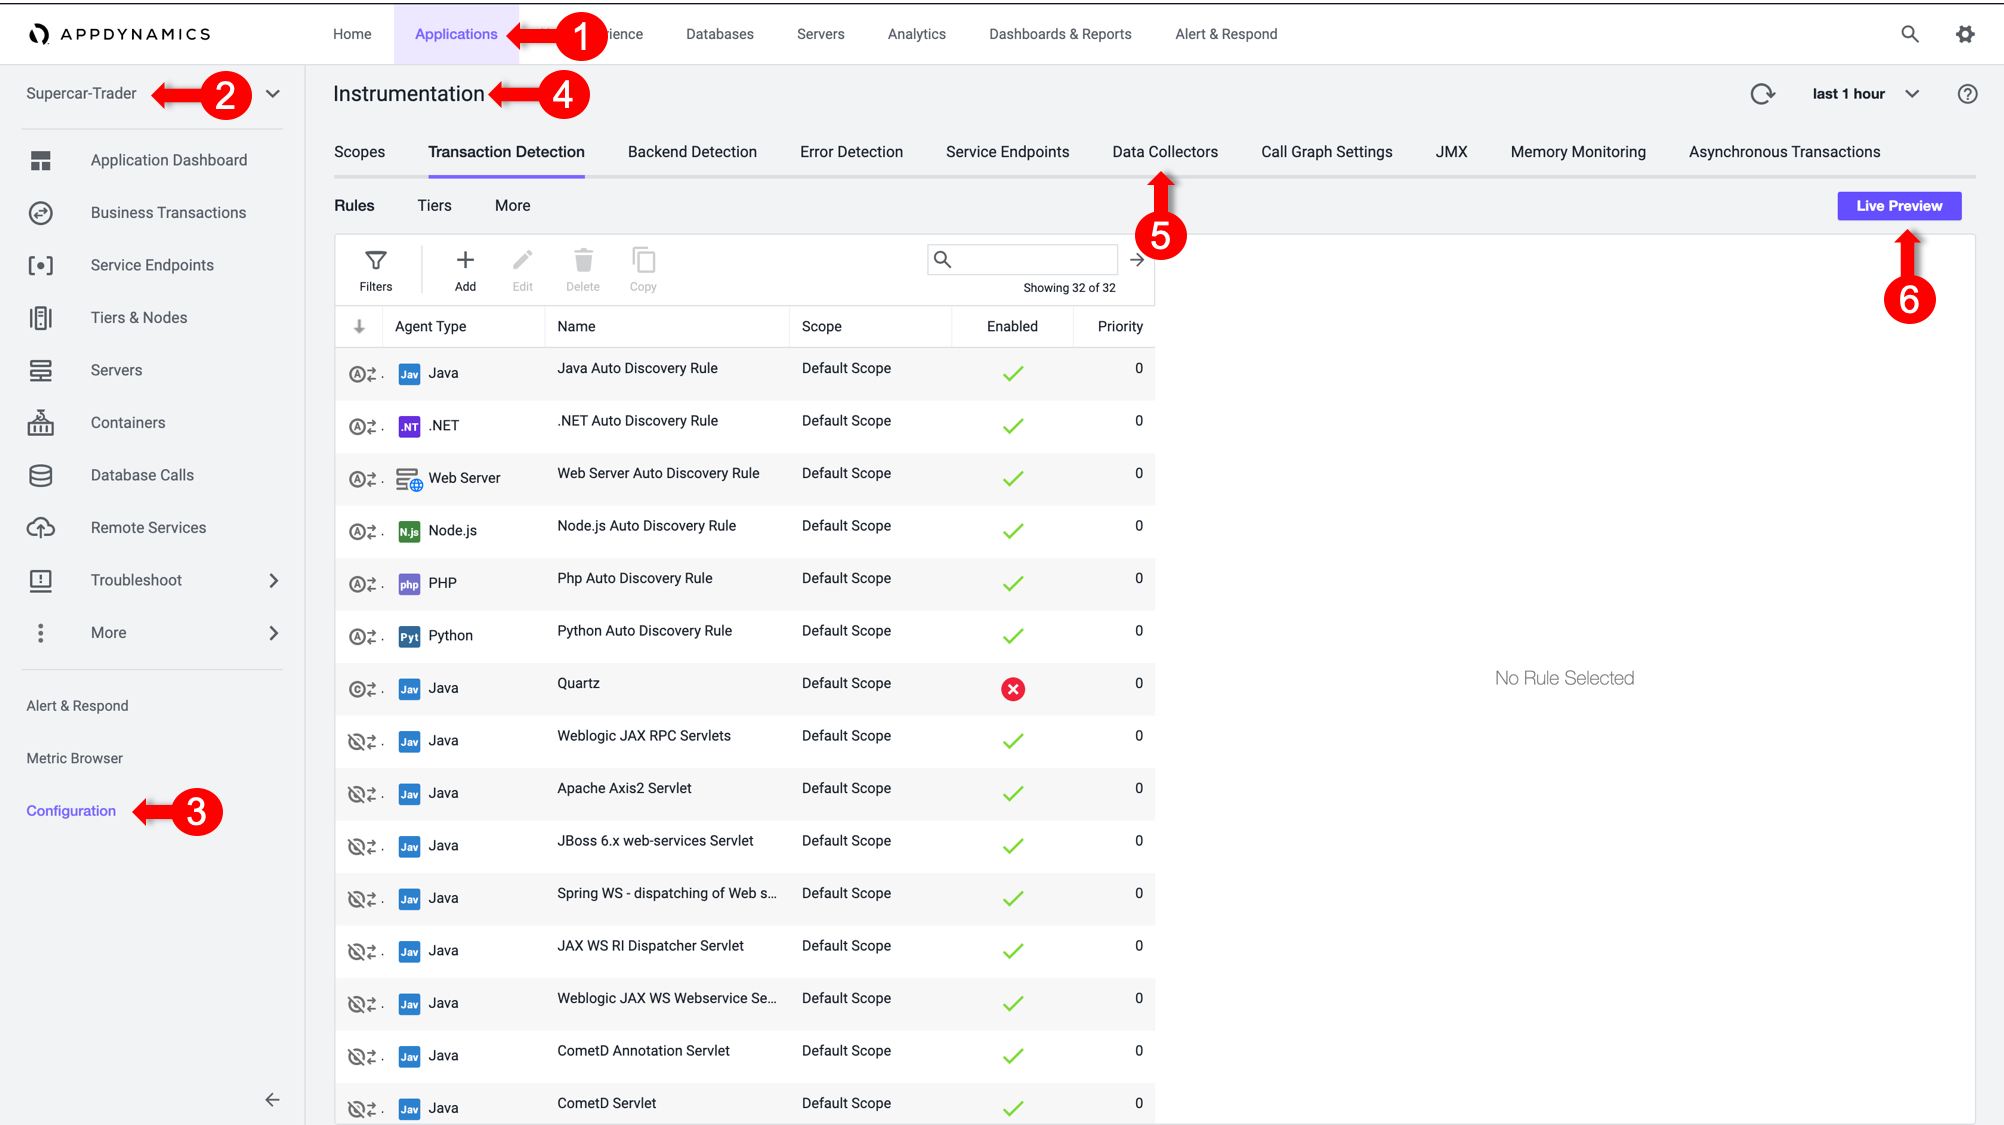This screenshot has height=1125, width=2004.
Task: Click the Live Preview button
Action: [1899, 206]
